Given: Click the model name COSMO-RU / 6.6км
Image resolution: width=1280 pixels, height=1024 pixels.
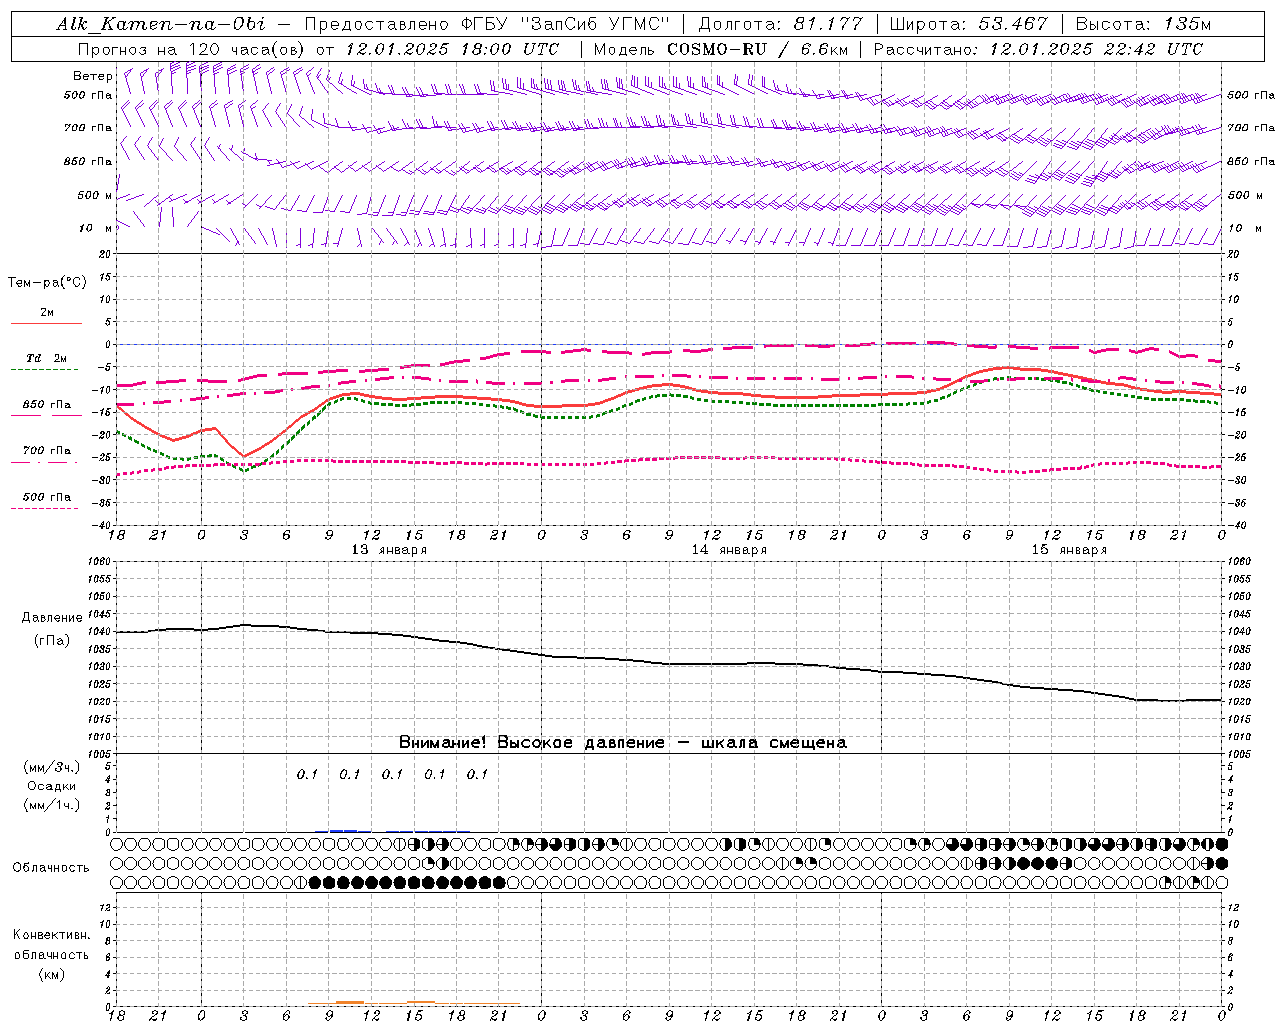Looking at the screenshot, I should [757, 49].
